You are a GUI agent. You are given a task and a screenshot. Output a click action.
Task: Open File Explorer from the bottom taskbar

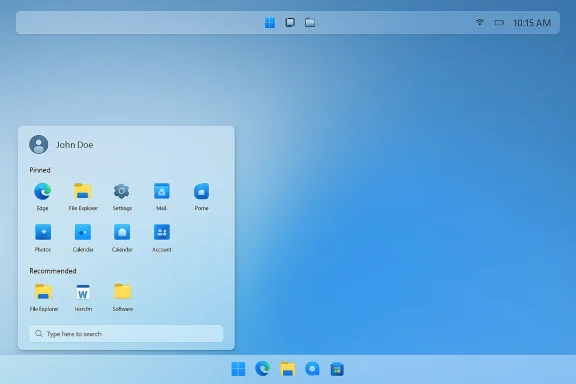coord(288,369)
